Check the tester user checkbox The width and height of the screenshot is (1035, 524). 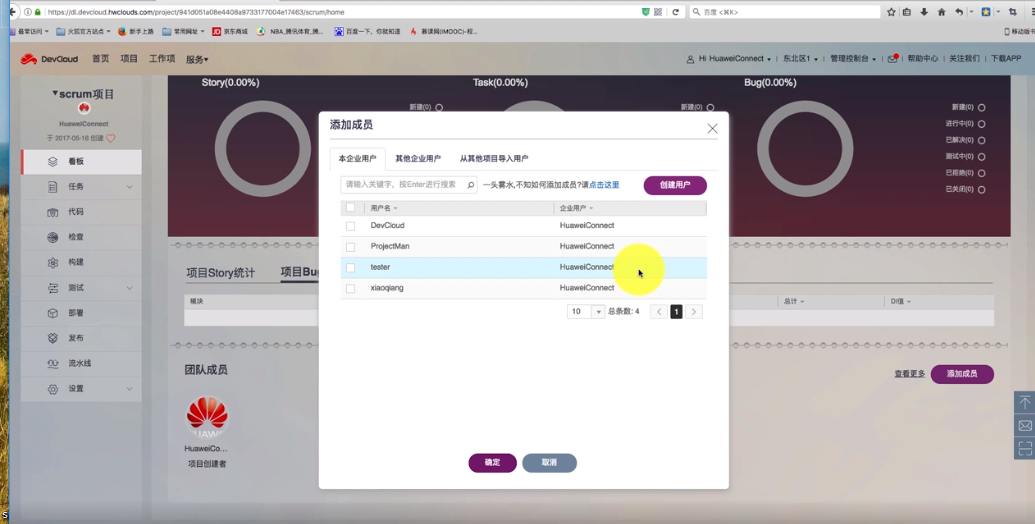click(x=351, y=268)
